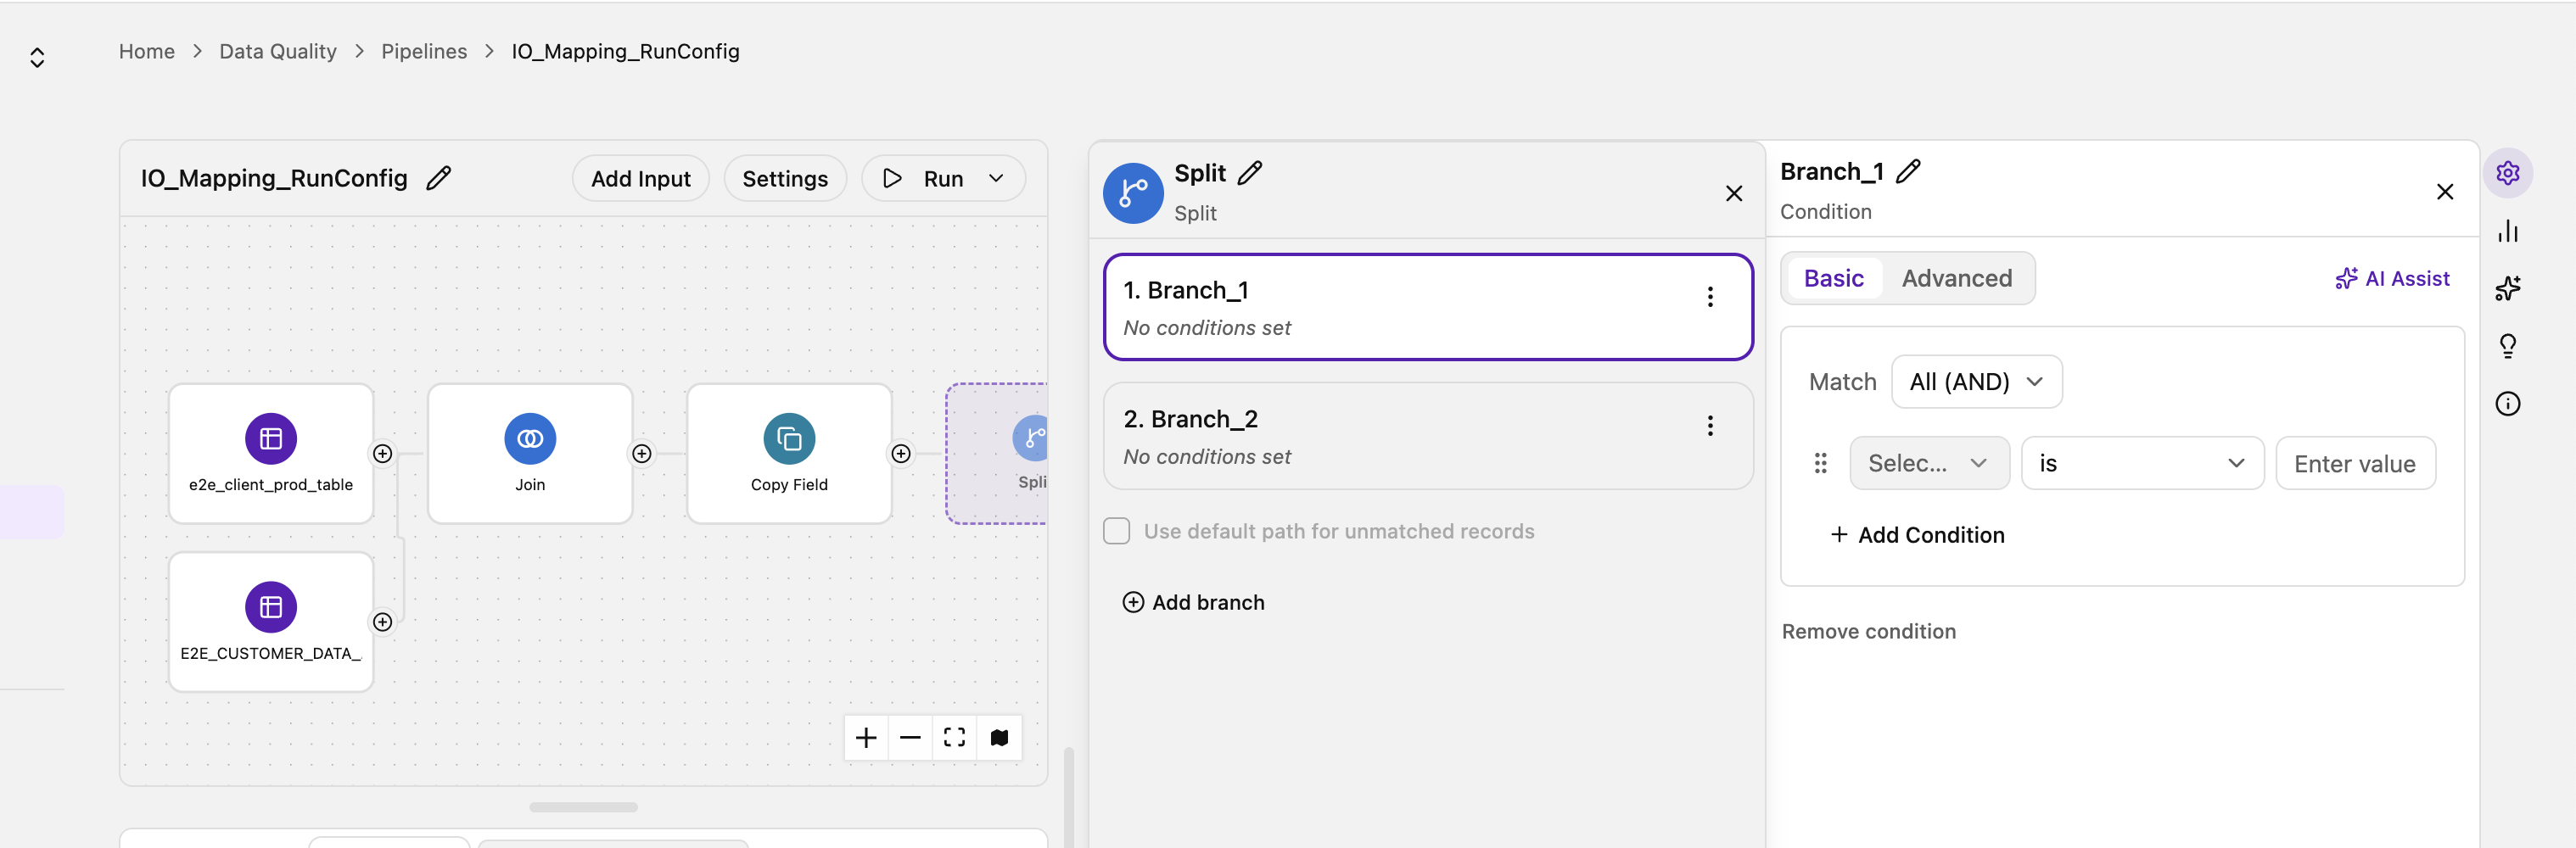2576x848 pixels.
Task: Open Branch_1 three-dot menu
Action: 1710,297
